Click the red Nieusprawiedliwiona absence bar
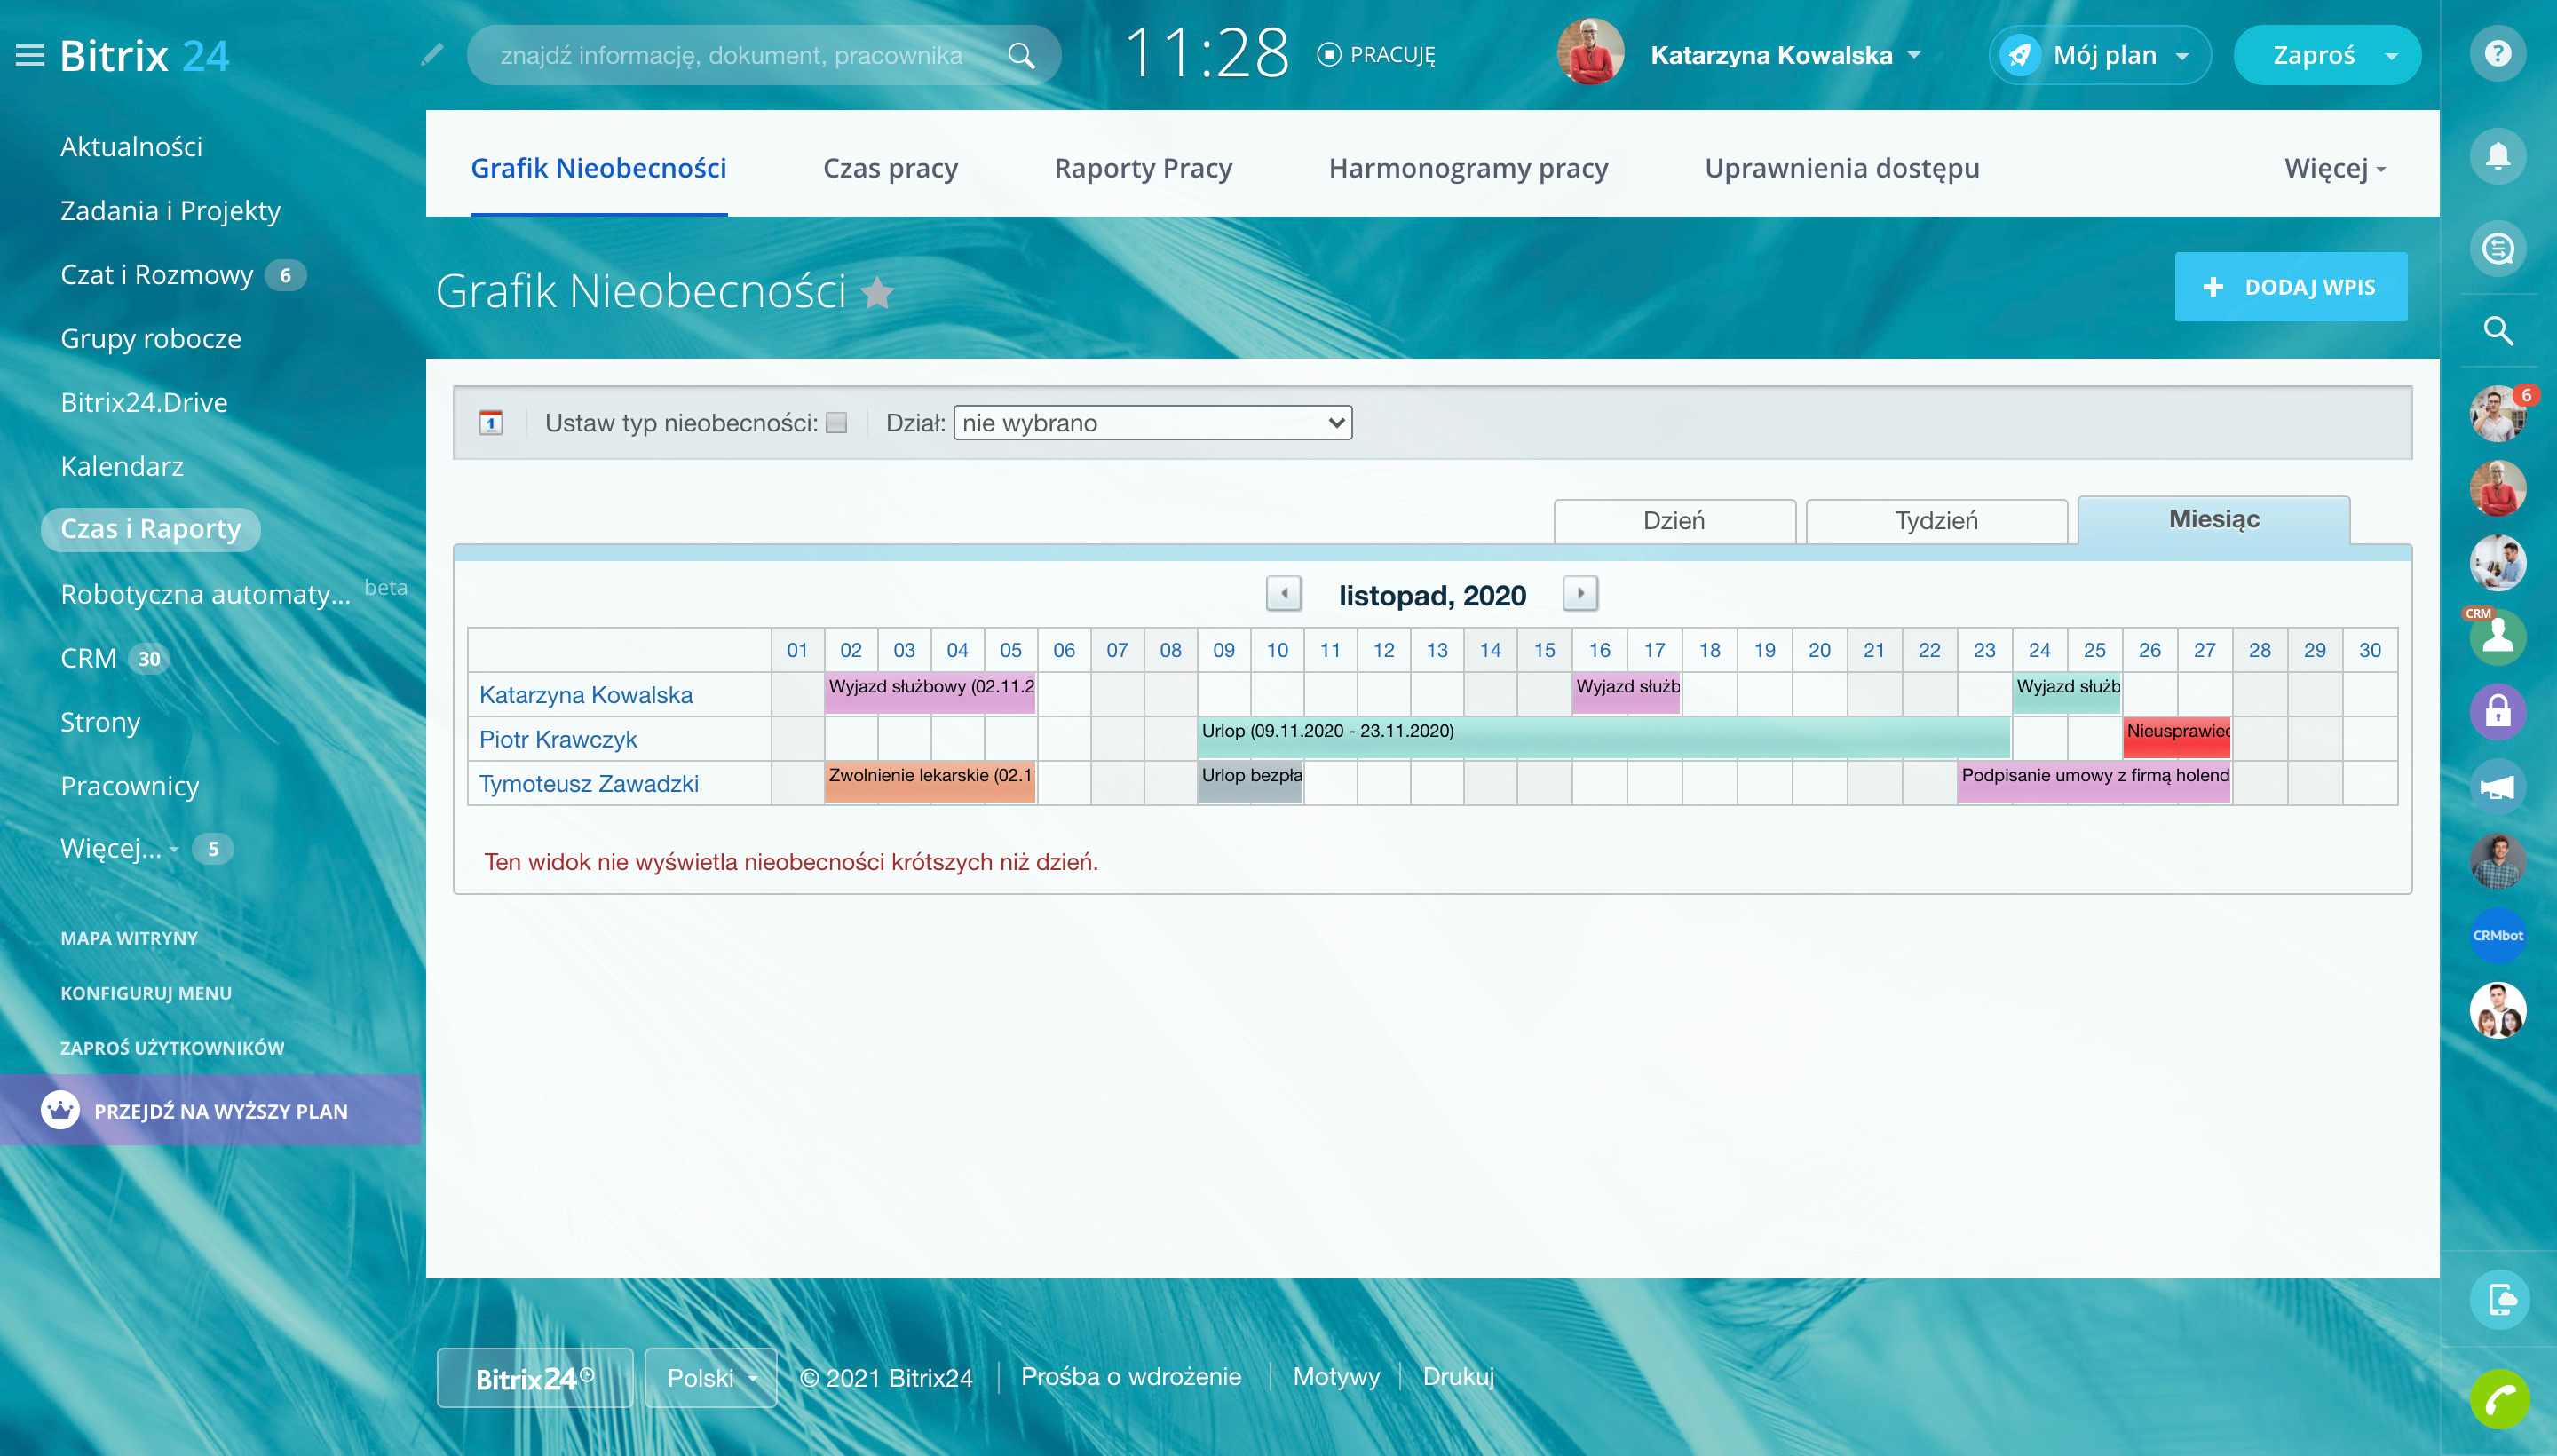 [2176, 738]
